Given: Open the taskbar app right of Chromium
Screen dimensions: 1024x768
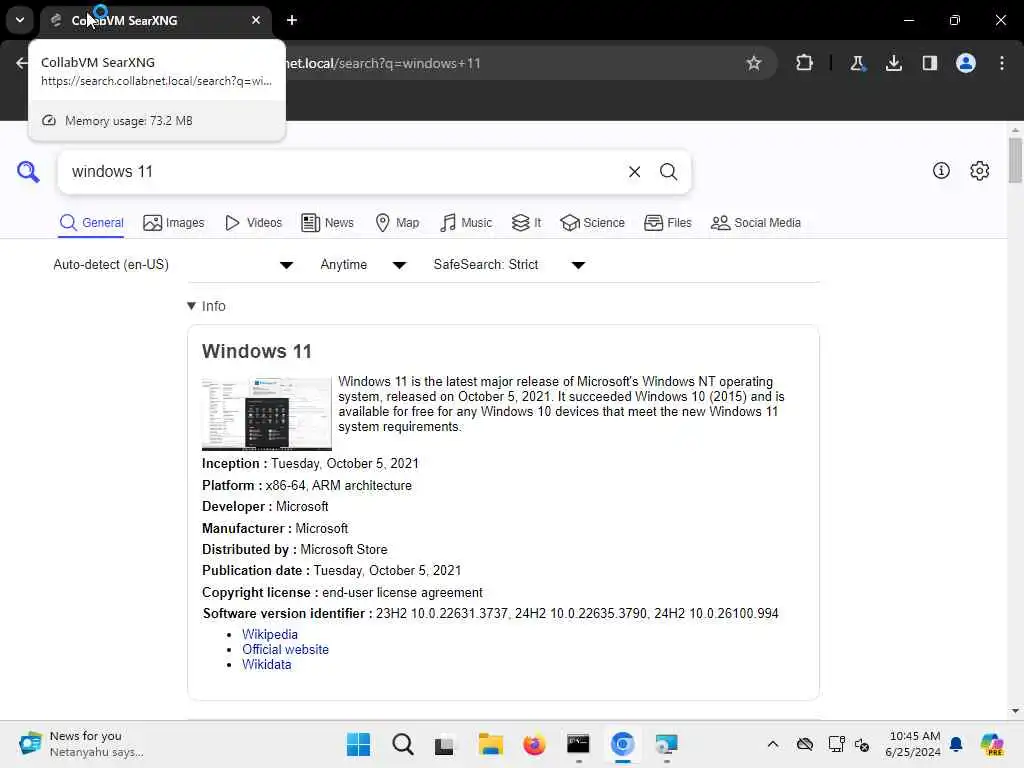Looking at the screenshot, I should (x=666, y=744).
